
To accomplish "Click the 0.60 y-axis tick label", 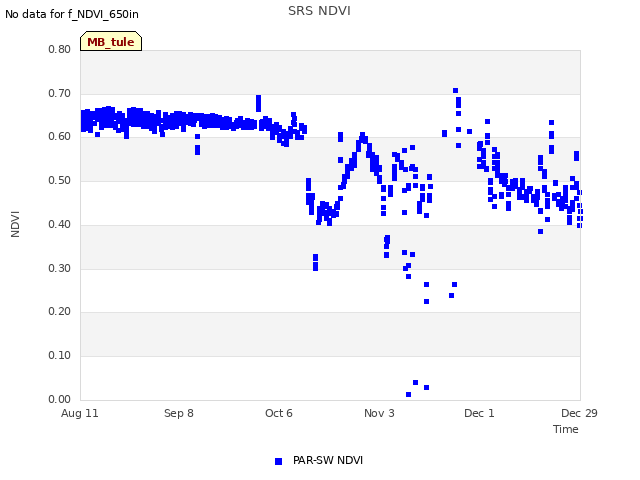I will (x=60, y=137).
